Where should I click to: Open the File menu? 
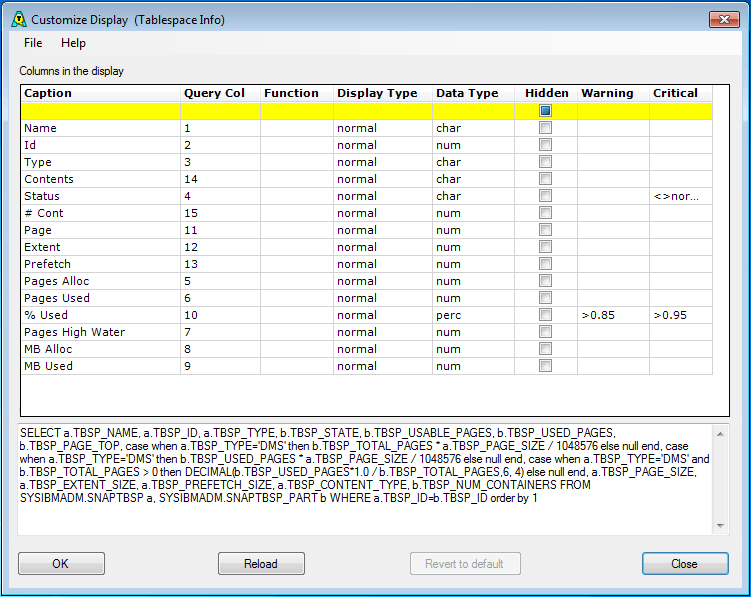(33, 43)
